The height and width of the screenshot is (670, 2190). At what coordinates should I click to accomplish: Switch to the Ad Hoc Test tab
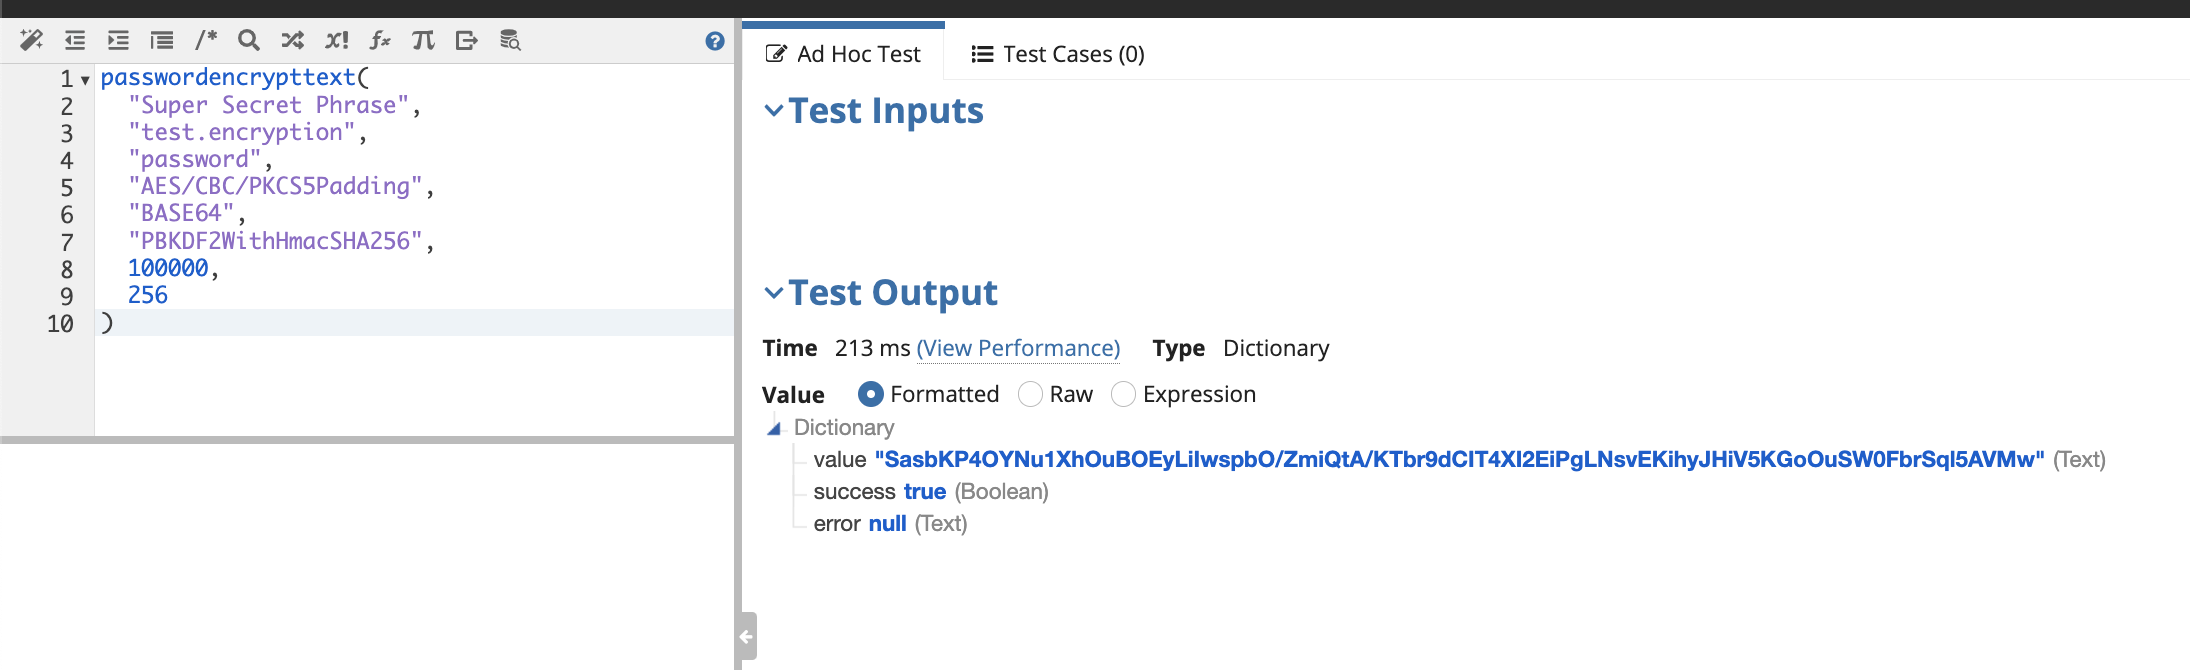[843, 54]
